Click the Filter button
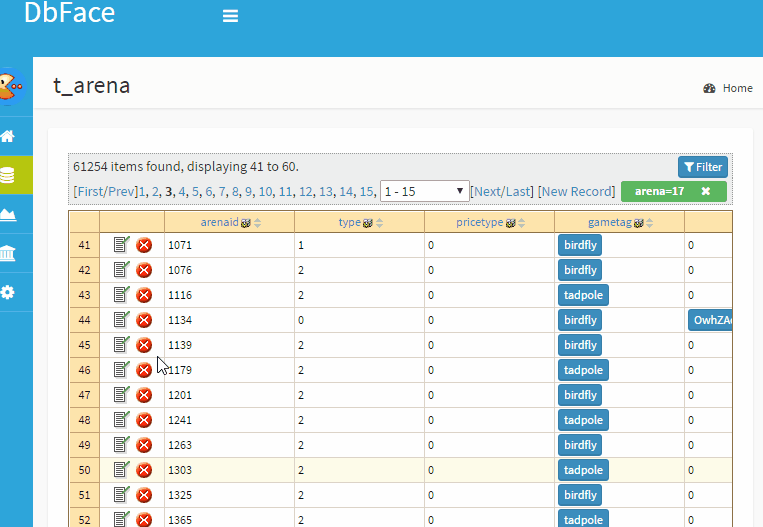 point(703,167)
